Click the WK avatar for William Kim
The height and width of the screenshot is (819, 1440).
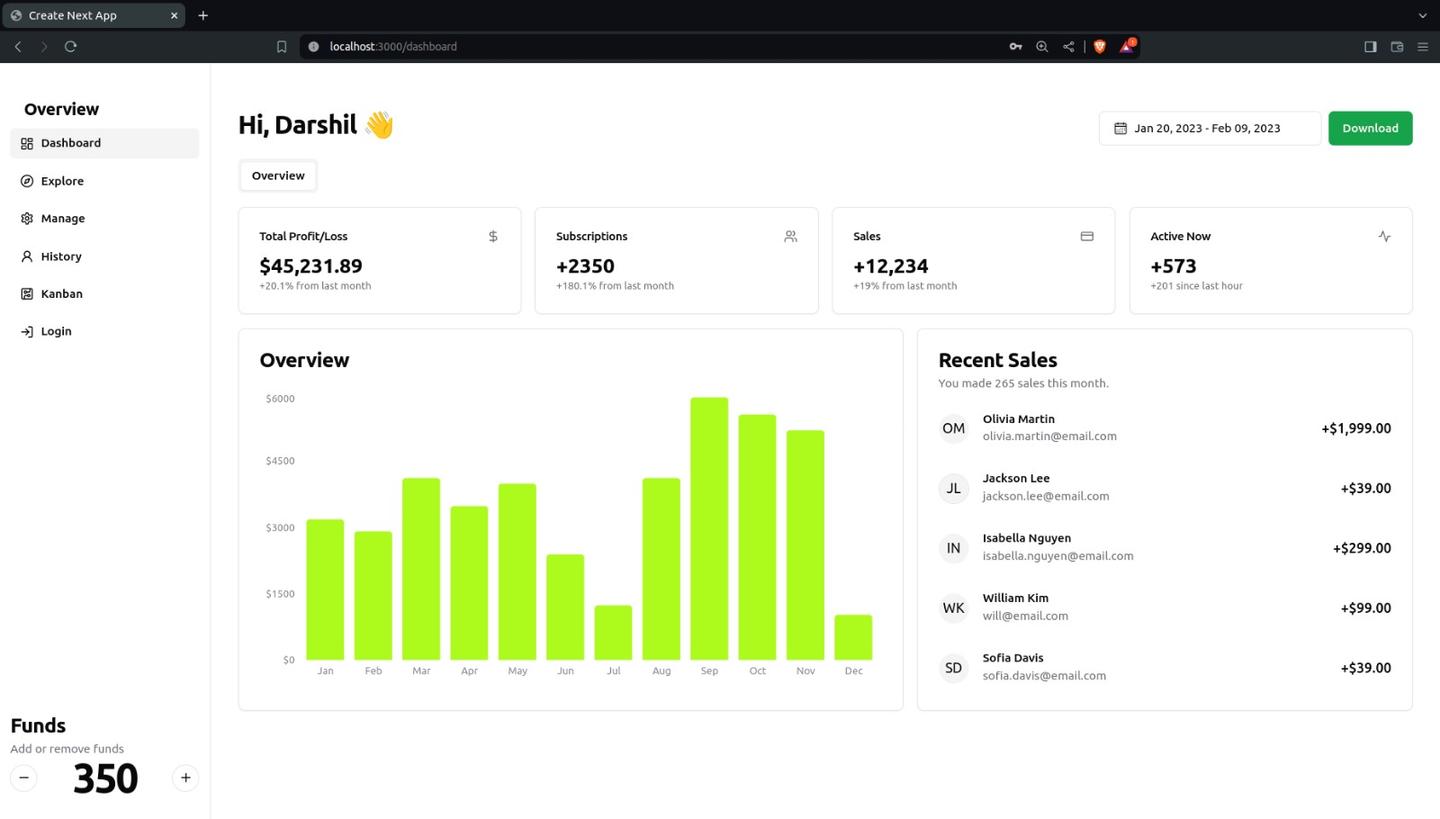coord(954,608)
